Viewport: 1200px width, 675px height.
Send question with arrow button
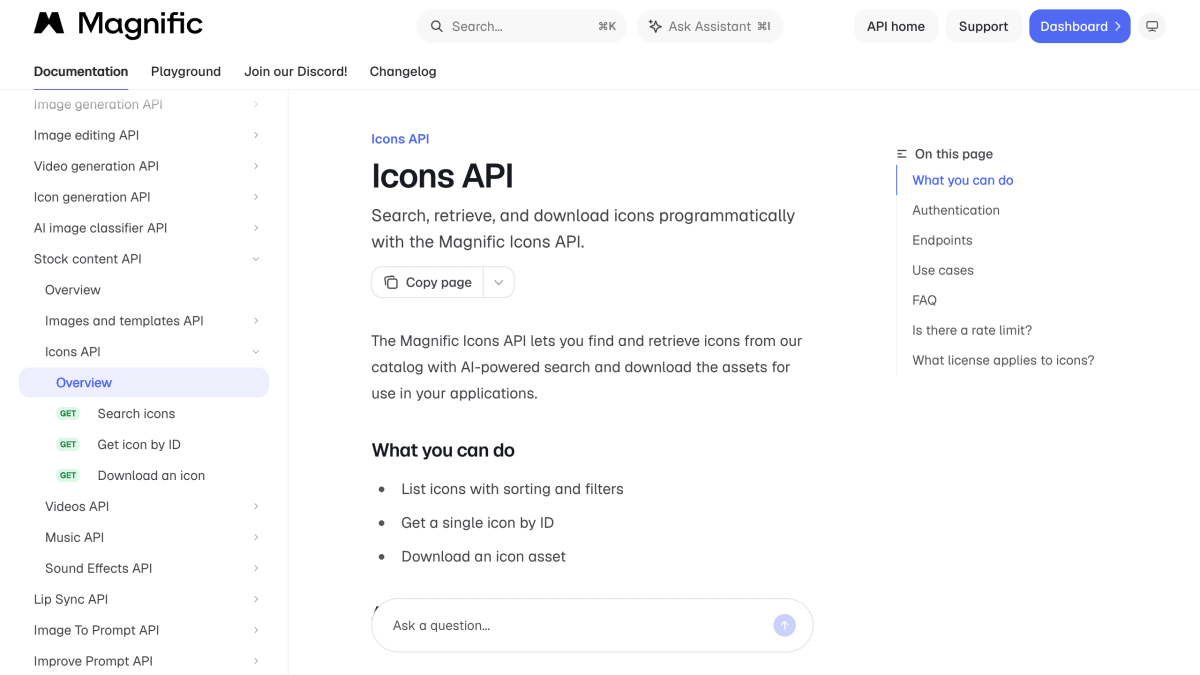[x=785, y=625]
